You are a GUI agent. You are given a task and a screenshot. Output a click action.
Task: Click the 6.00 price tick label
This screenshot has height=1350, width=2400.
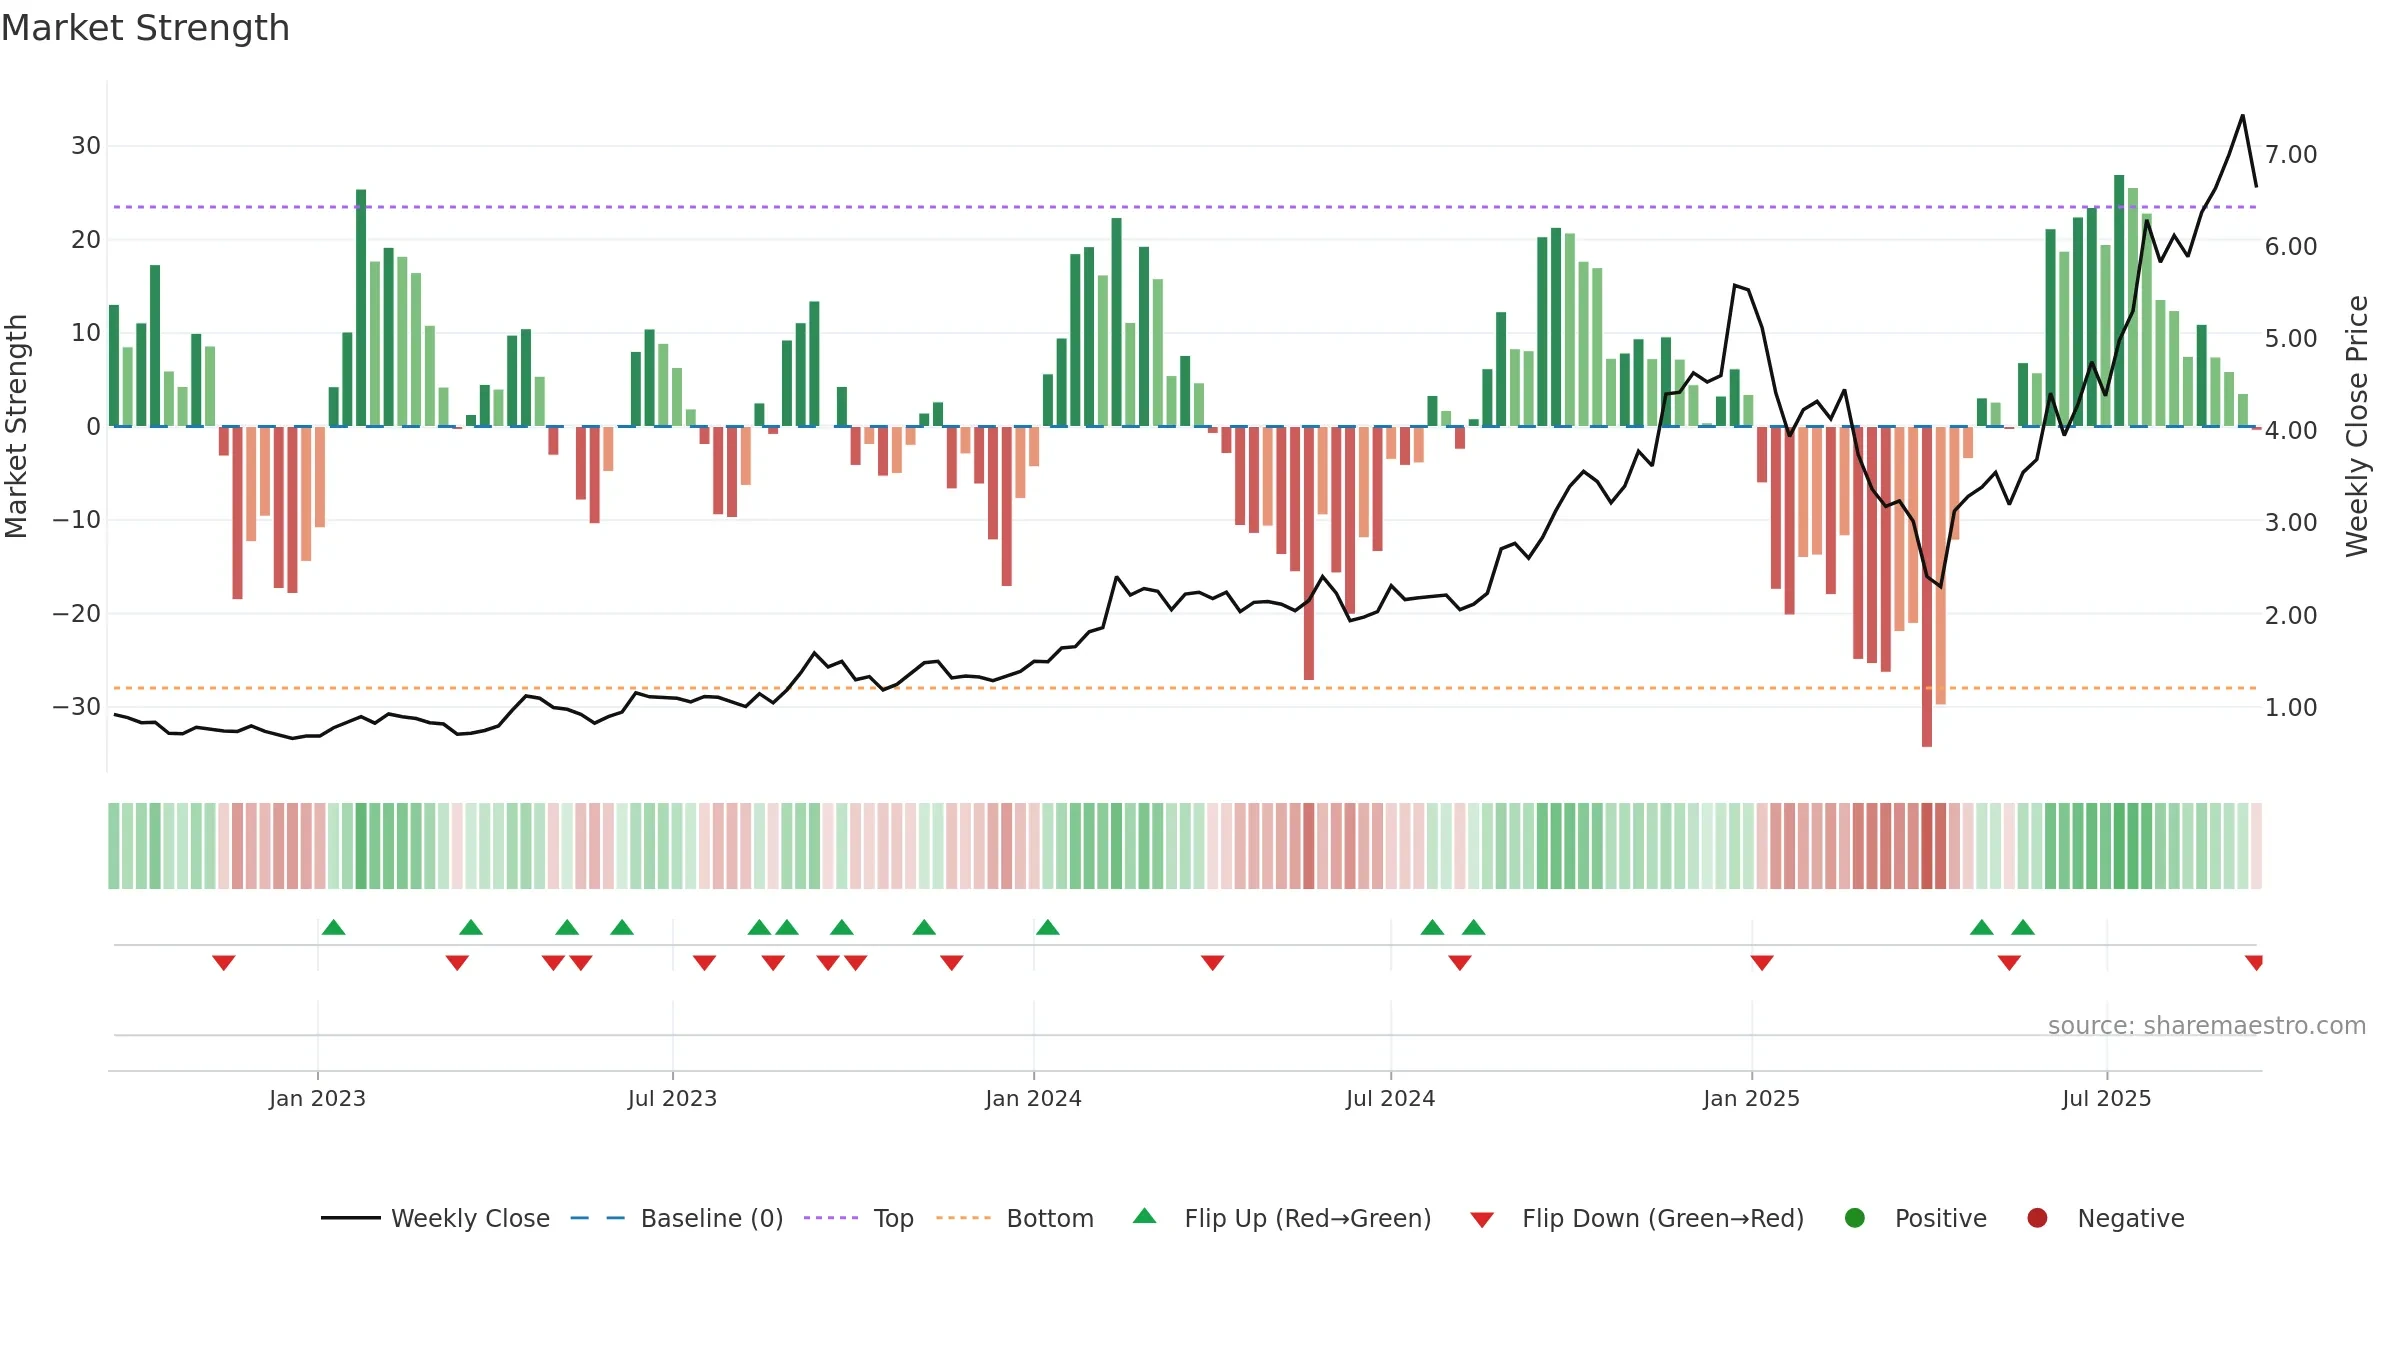pyautogui.click(x=2291, y=247)
